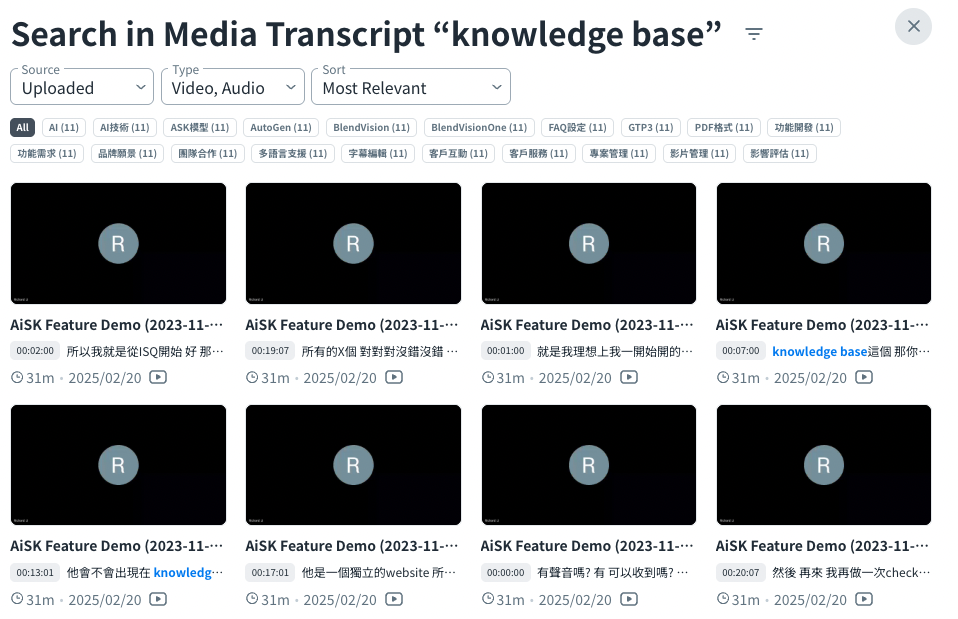The width and height of the screenshot is (958, 619).
Task: Click the video icon under the 00:07:00 result
Action: pyautogui.click(x=864, y=377)
